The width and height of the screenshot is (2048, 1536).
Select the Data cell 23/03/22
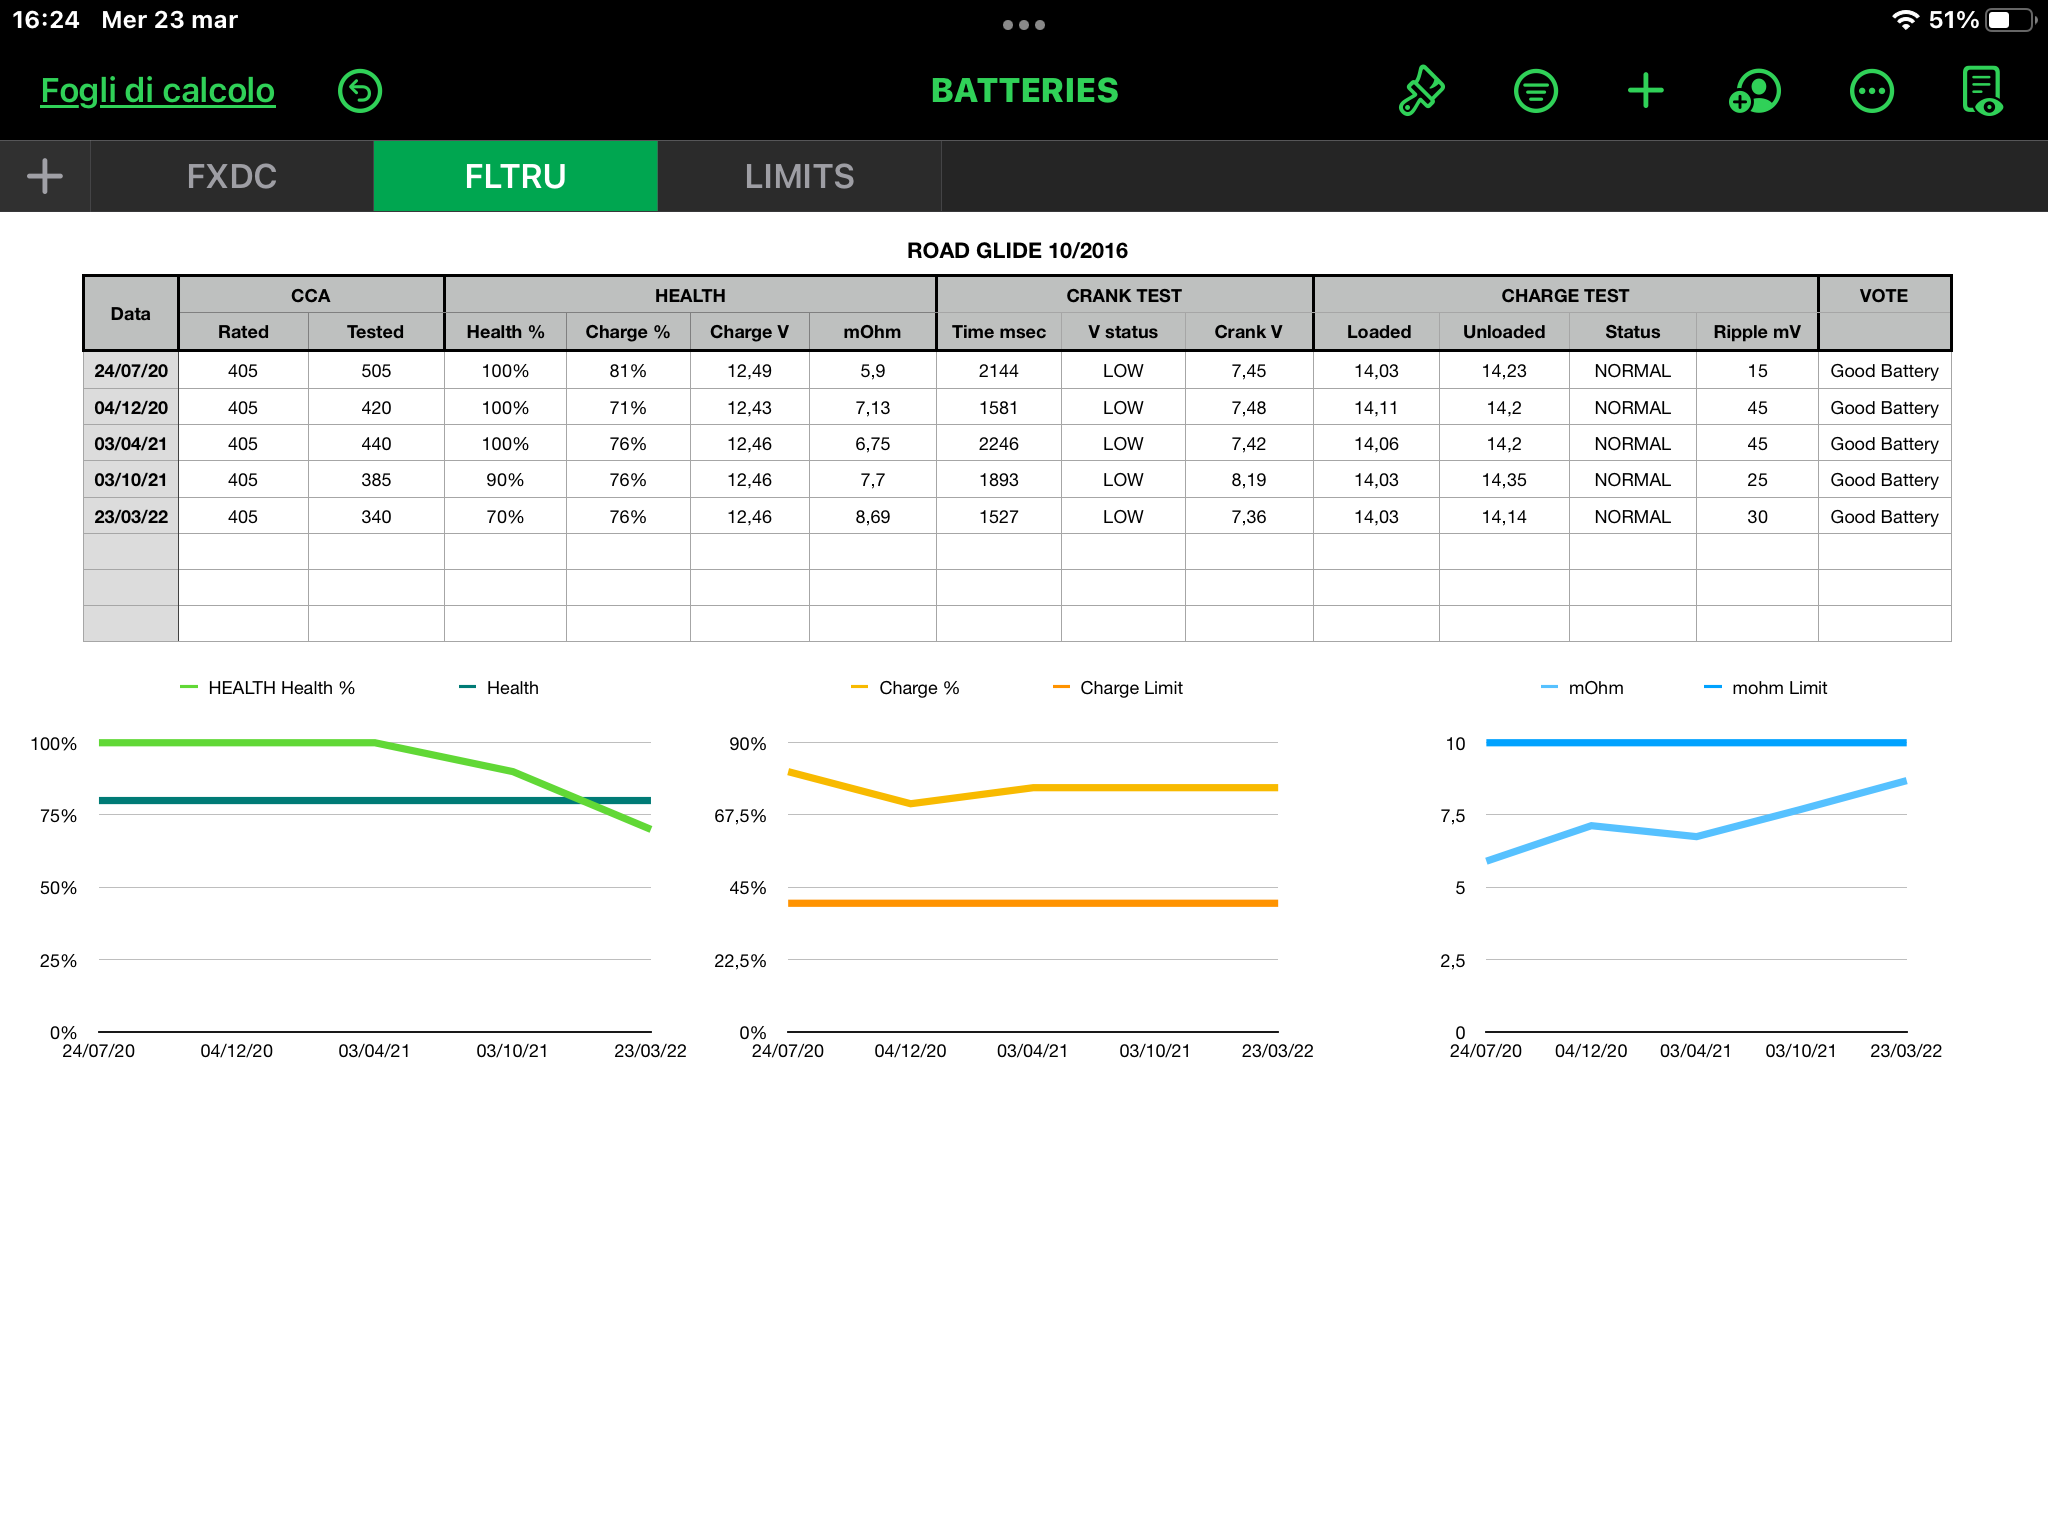131,517
